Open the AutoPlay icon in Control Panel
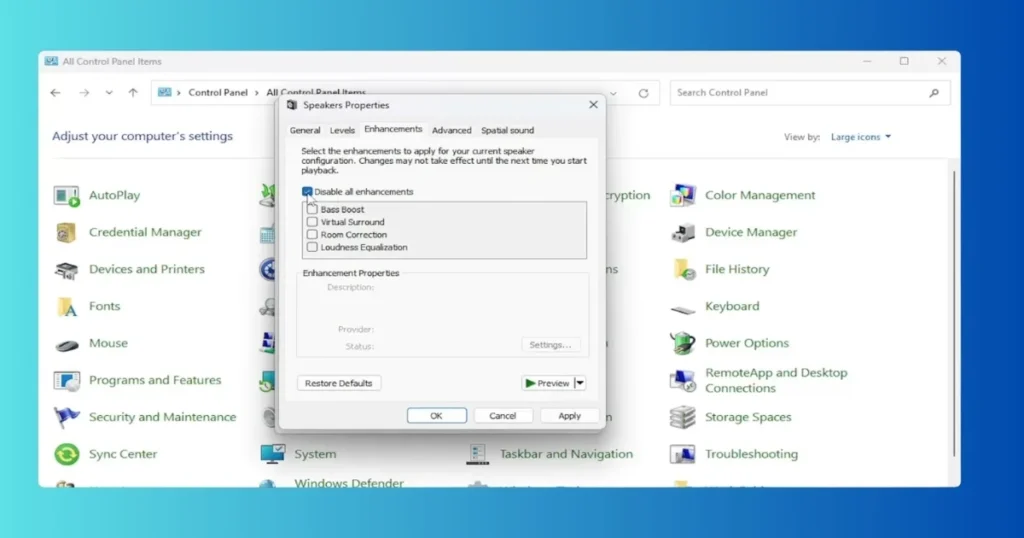 tap(67, 195)
